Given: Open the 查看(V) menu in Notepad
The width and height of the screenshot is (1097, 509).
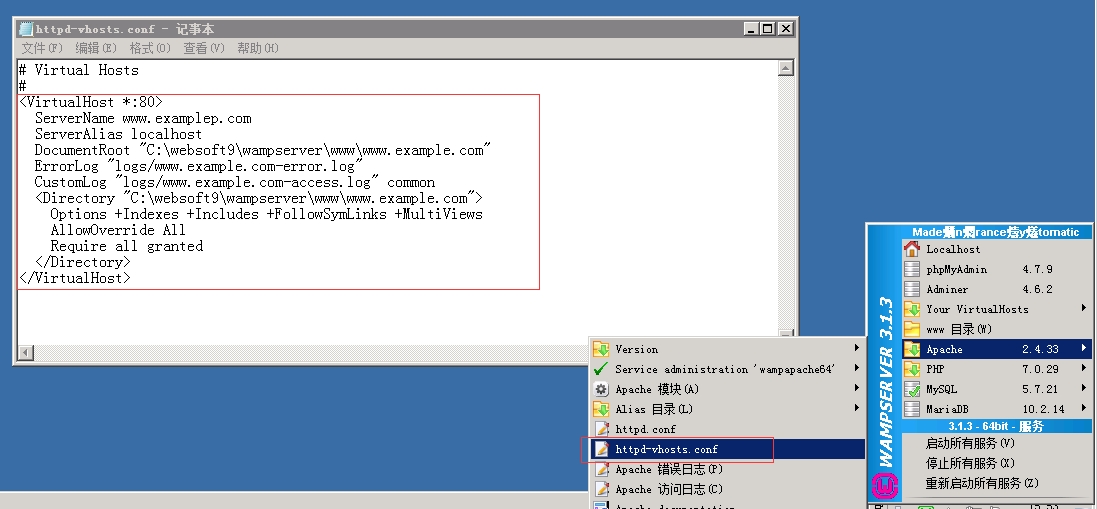Looking at the screenshot, I should pyautogui.click(x=204, y=48).
